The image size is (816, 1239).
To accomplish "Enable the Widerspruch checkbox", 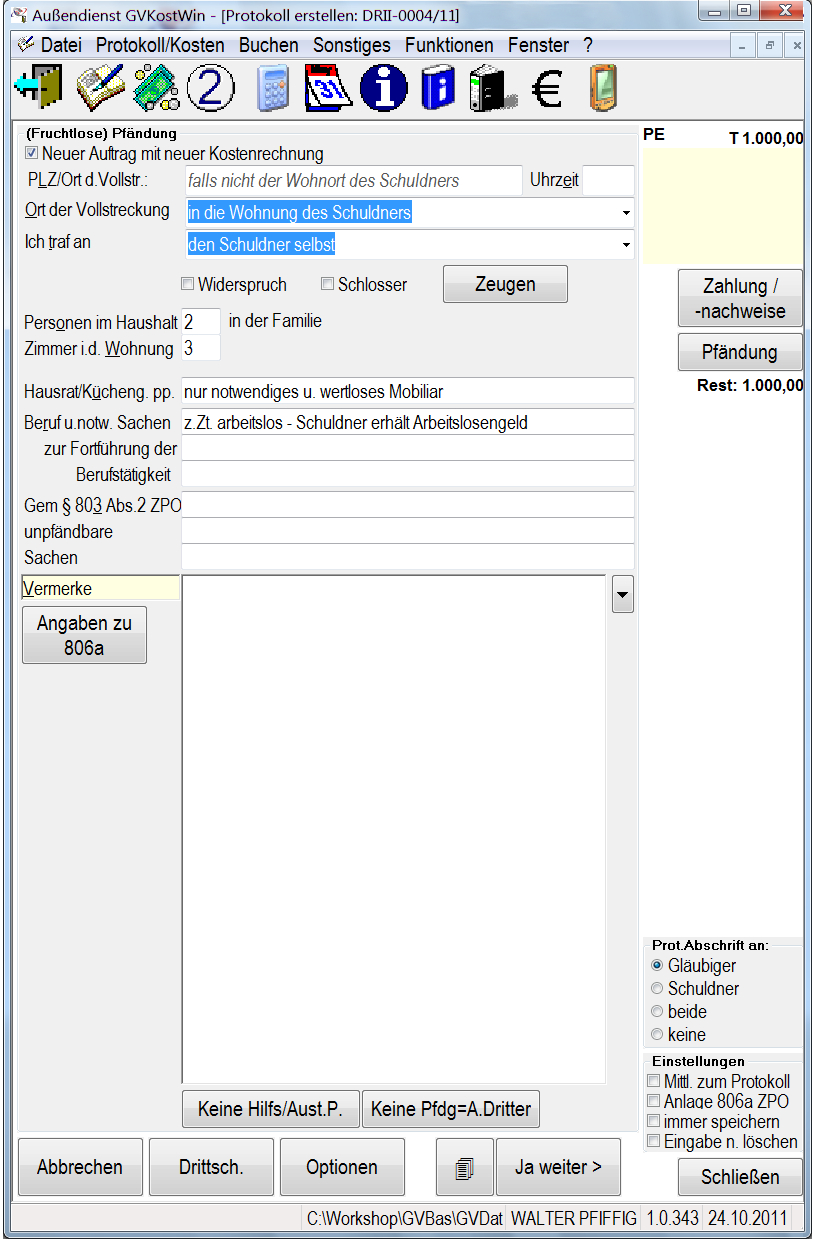I will 187,285.
